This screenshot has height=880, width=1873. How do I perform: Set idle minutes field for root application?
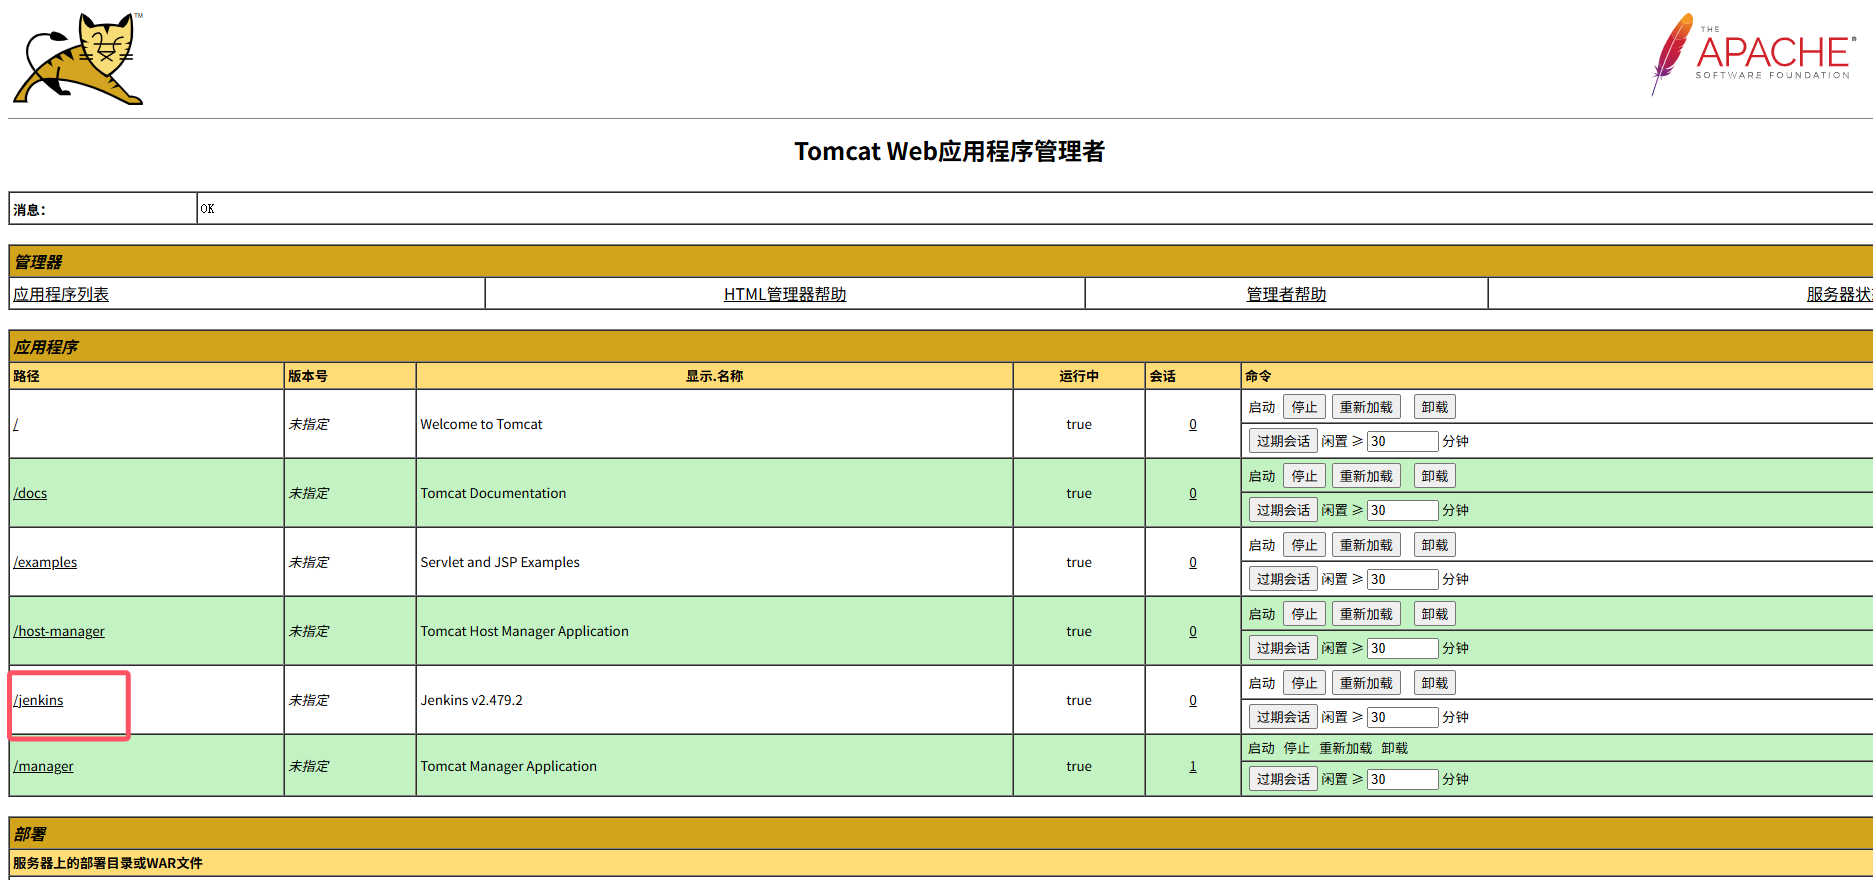1403,441
